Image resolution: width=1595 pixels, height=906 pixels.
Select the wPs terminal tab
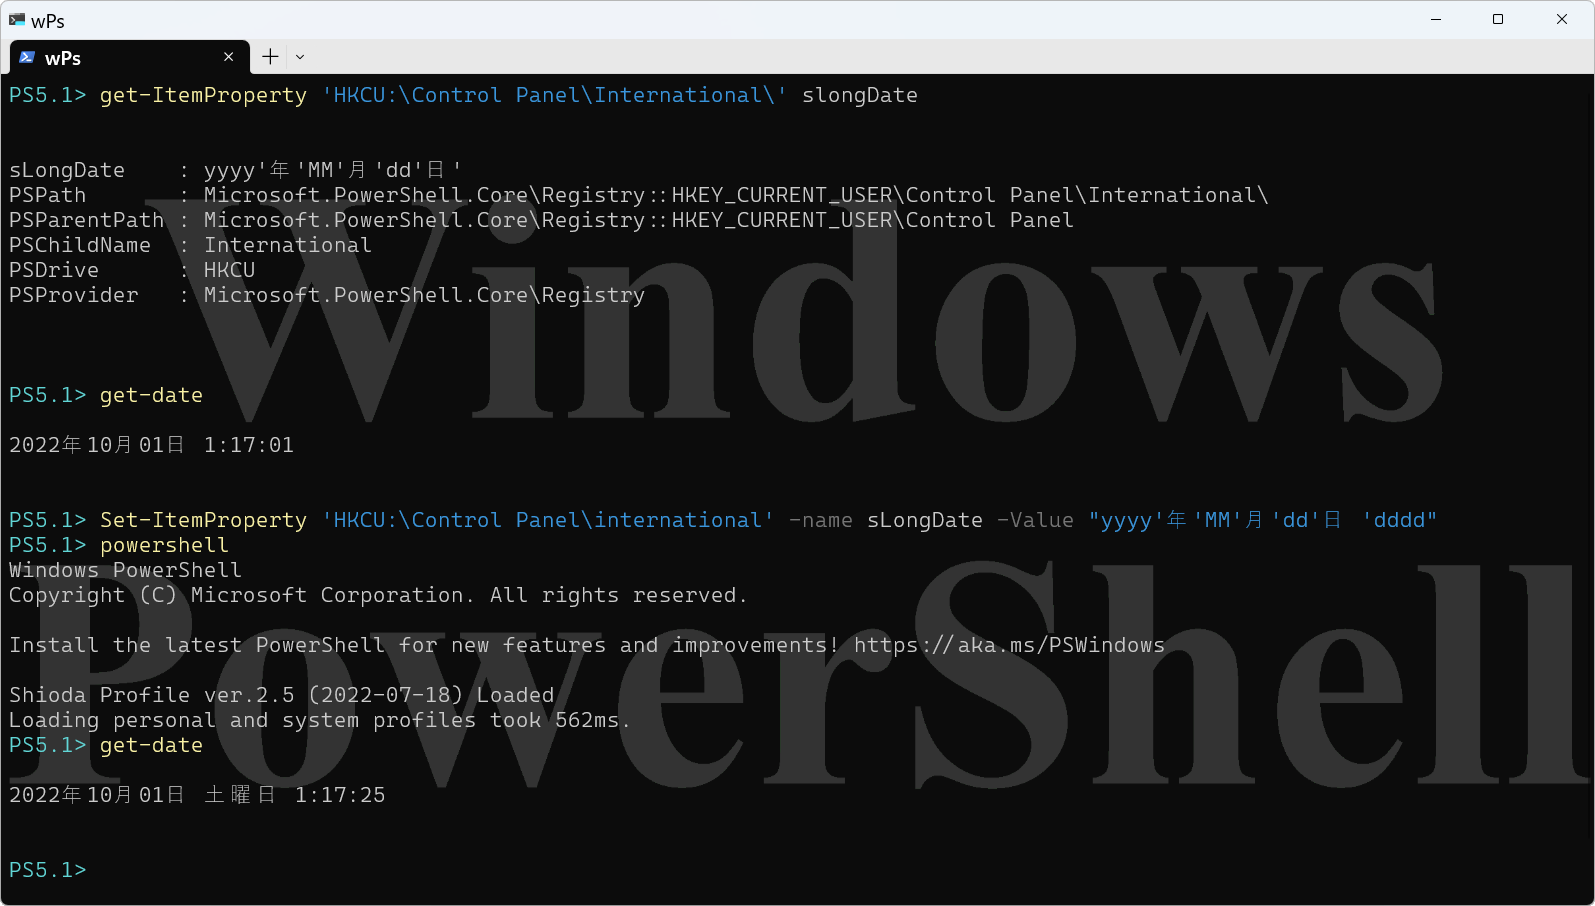click(128, 57)
